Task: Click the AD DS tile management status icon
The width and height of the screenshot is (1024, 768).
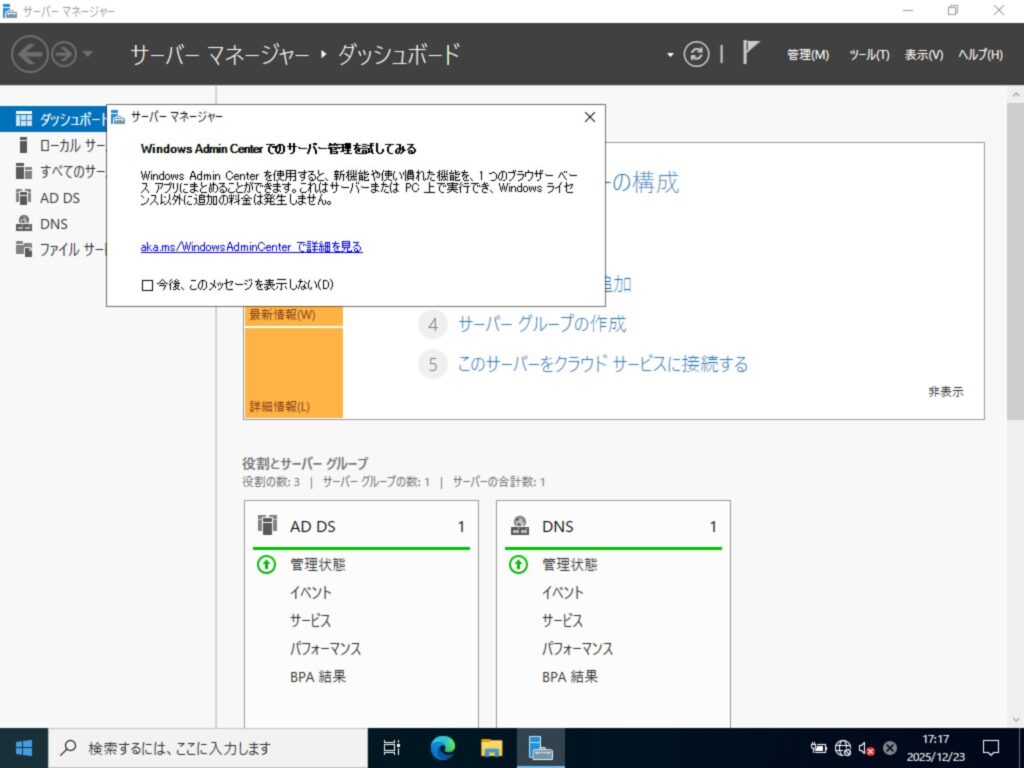Action: [x=266, y=564]
